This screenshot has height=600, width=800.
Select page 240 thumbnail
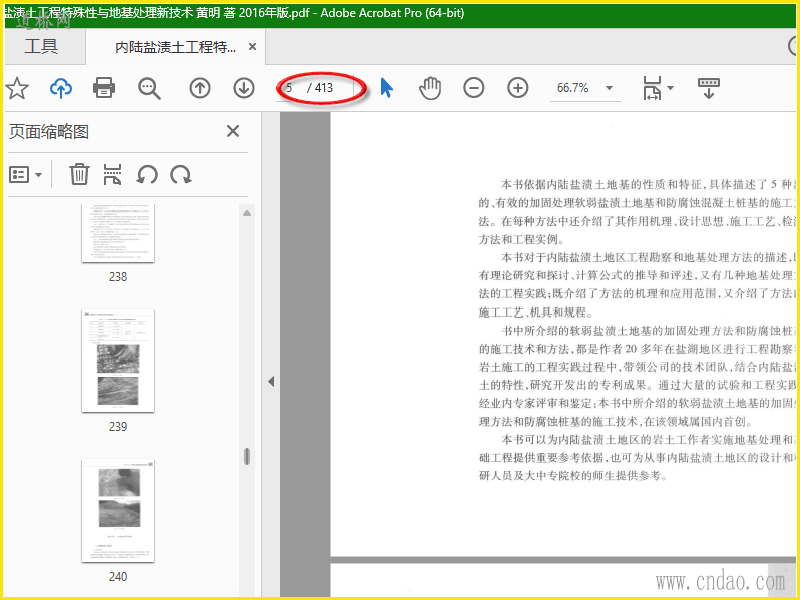(x=118, y=511)
